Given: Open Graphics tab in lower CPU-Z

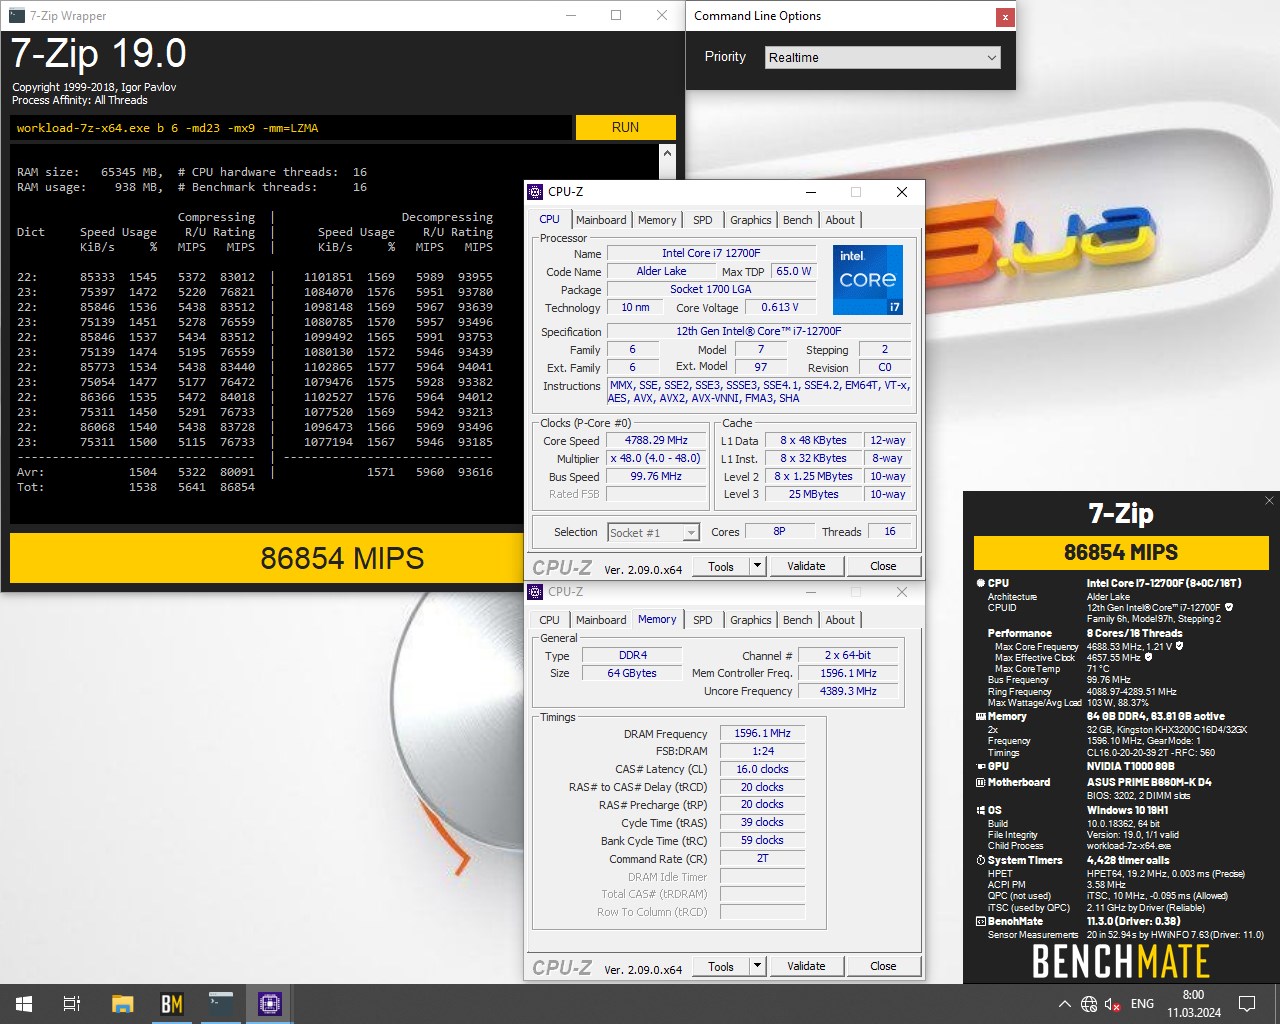Looking at the screenshot, I should (x=751, y=620).
